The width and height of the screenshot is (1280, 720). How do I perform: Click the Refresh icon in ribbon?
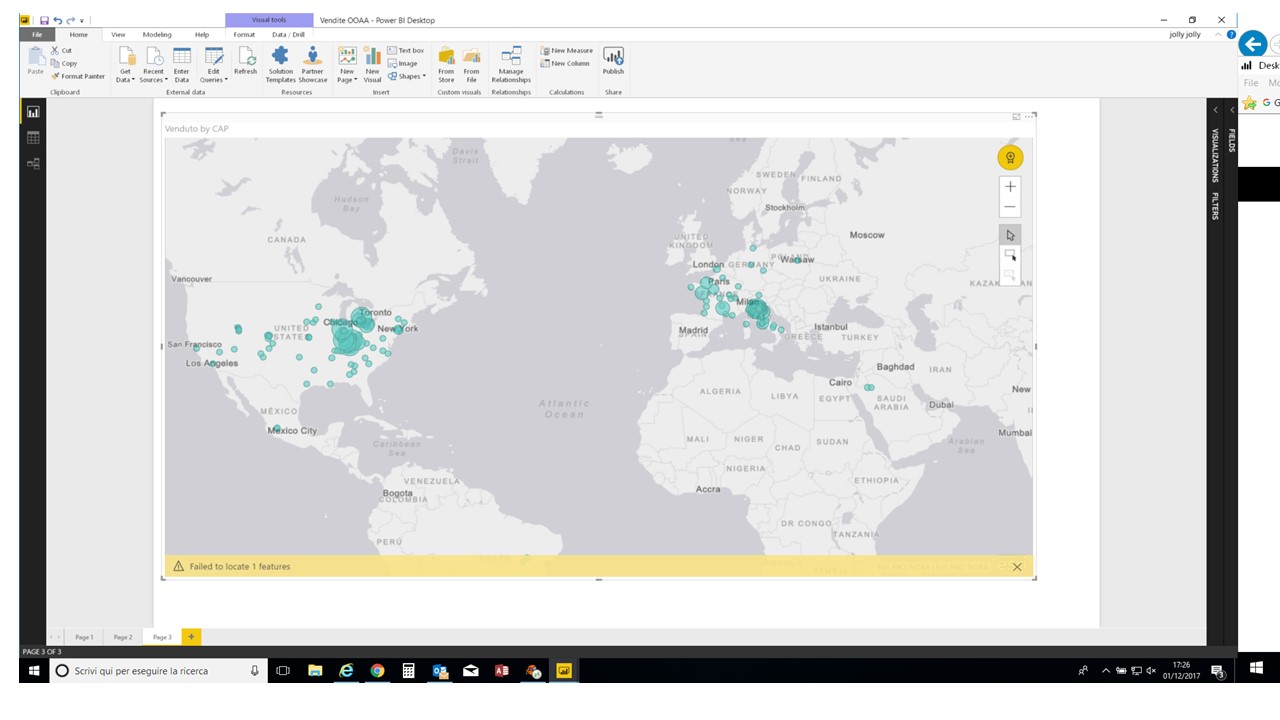(x=246, y=62)
